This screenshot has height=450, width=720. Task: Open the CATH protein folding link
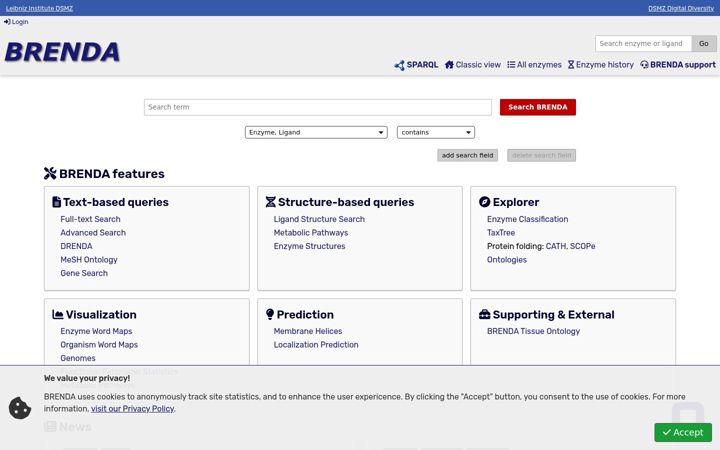[556, 246]
